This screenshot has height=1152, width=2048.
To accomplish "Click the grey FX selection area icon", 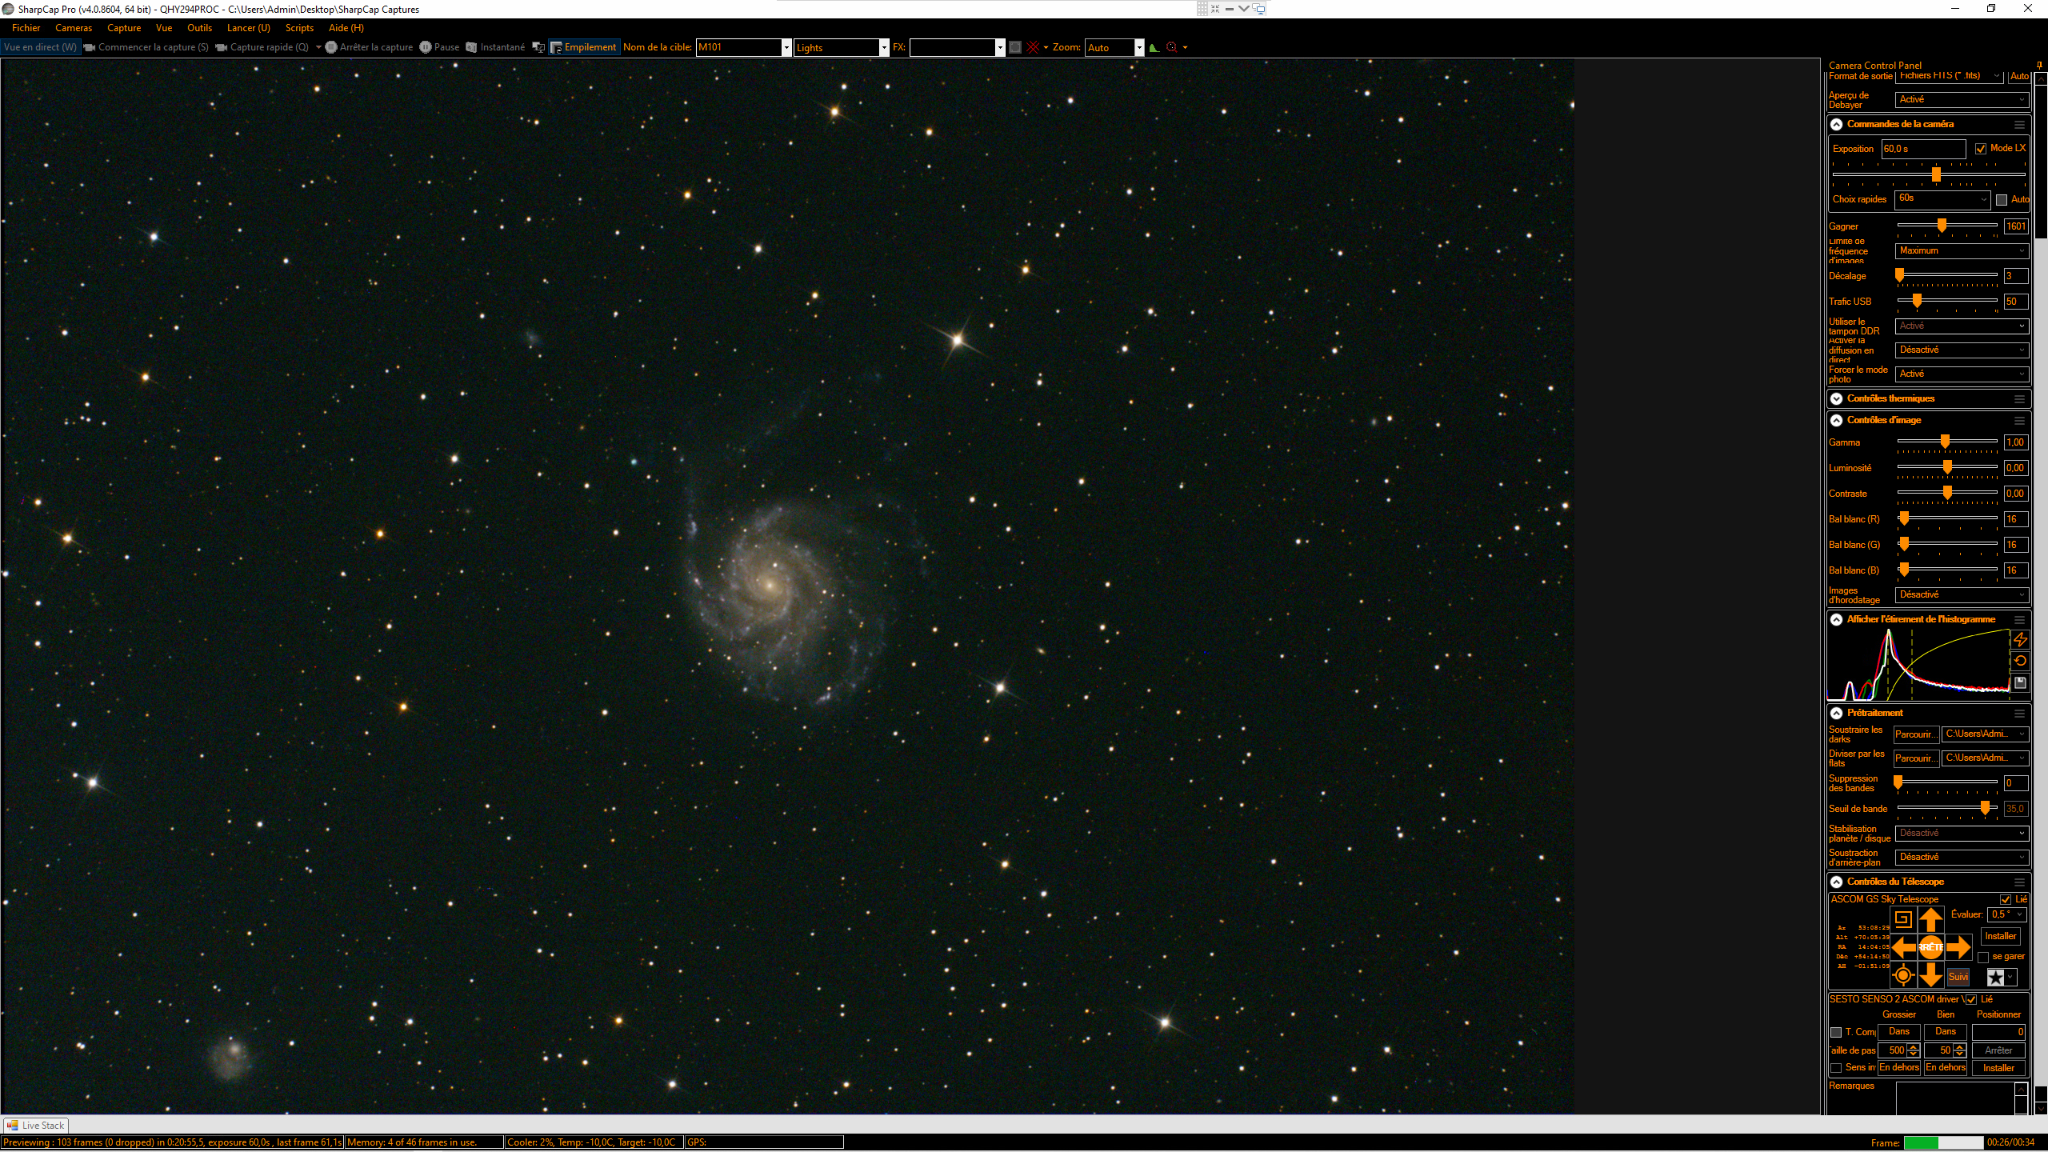I will (1015, 47).
